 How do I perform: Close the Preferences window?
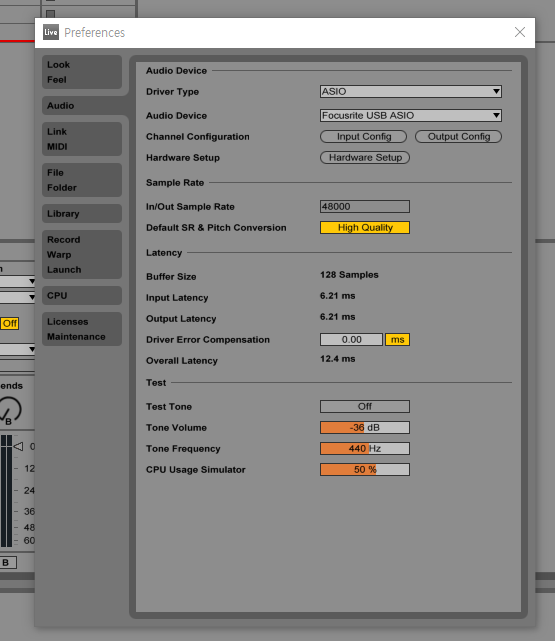(x=520, y=32)
